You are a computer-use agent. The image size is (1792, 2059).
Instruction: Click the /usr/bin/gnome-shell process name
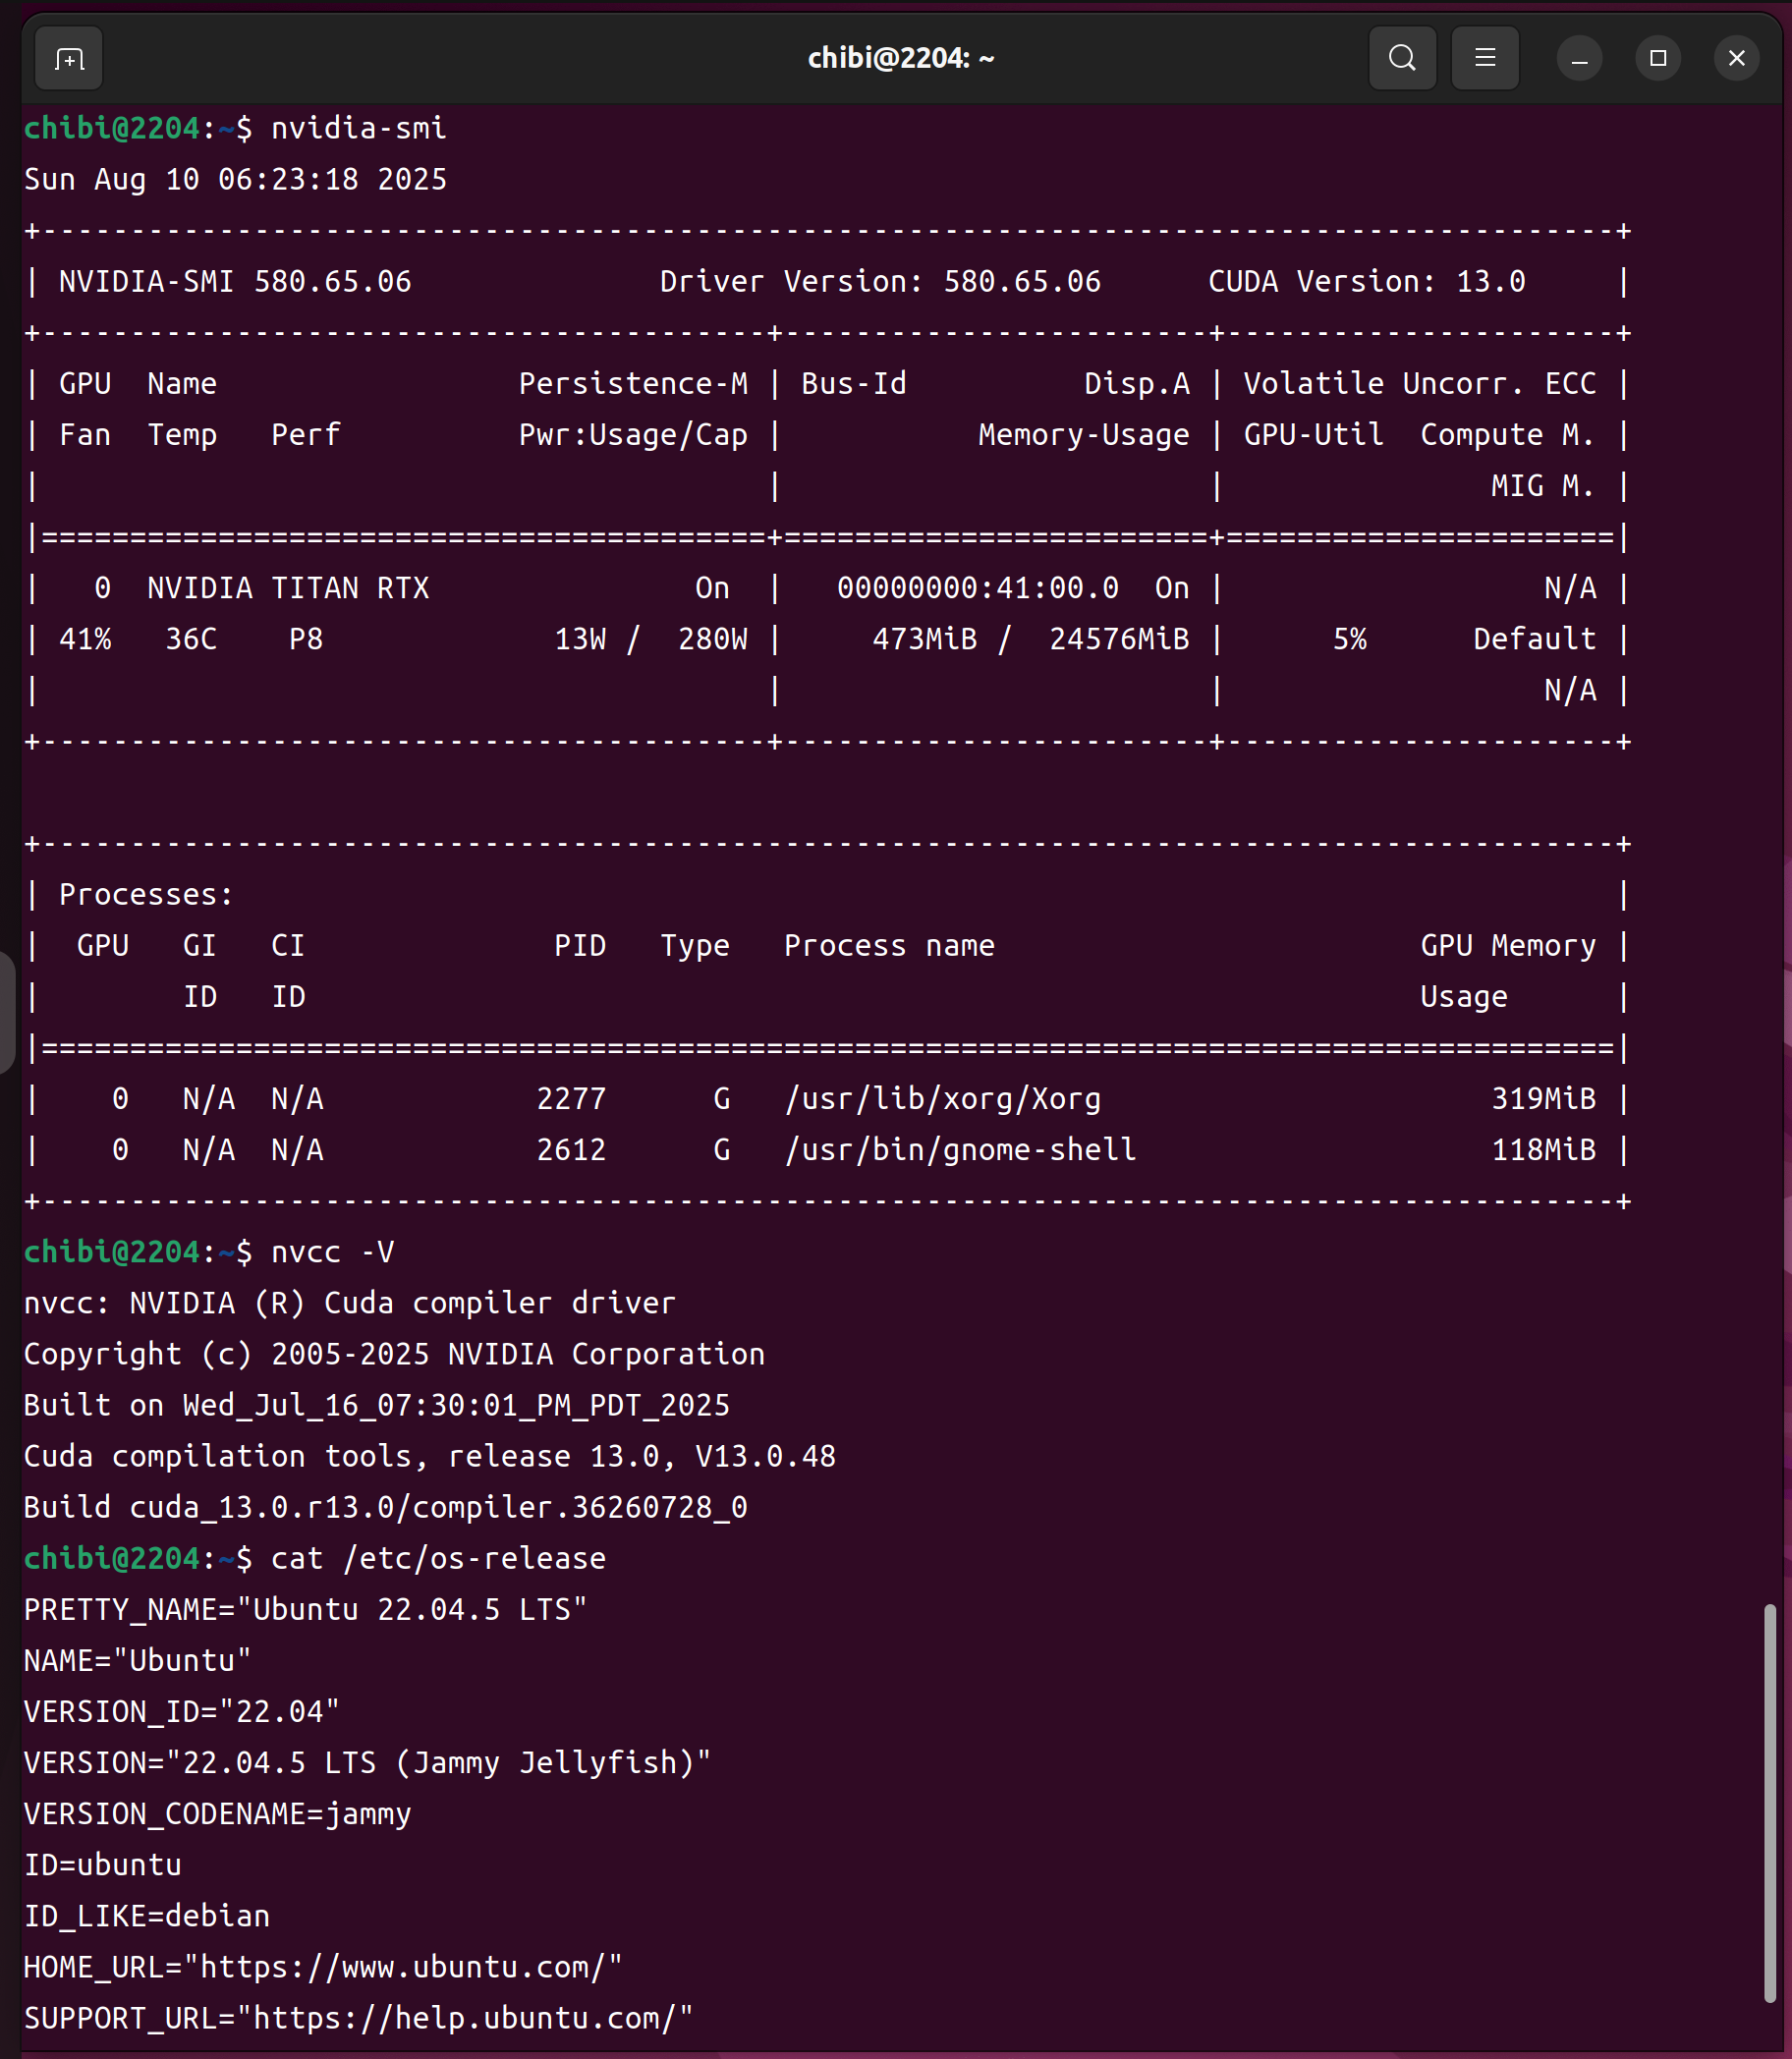[960, 1150]
